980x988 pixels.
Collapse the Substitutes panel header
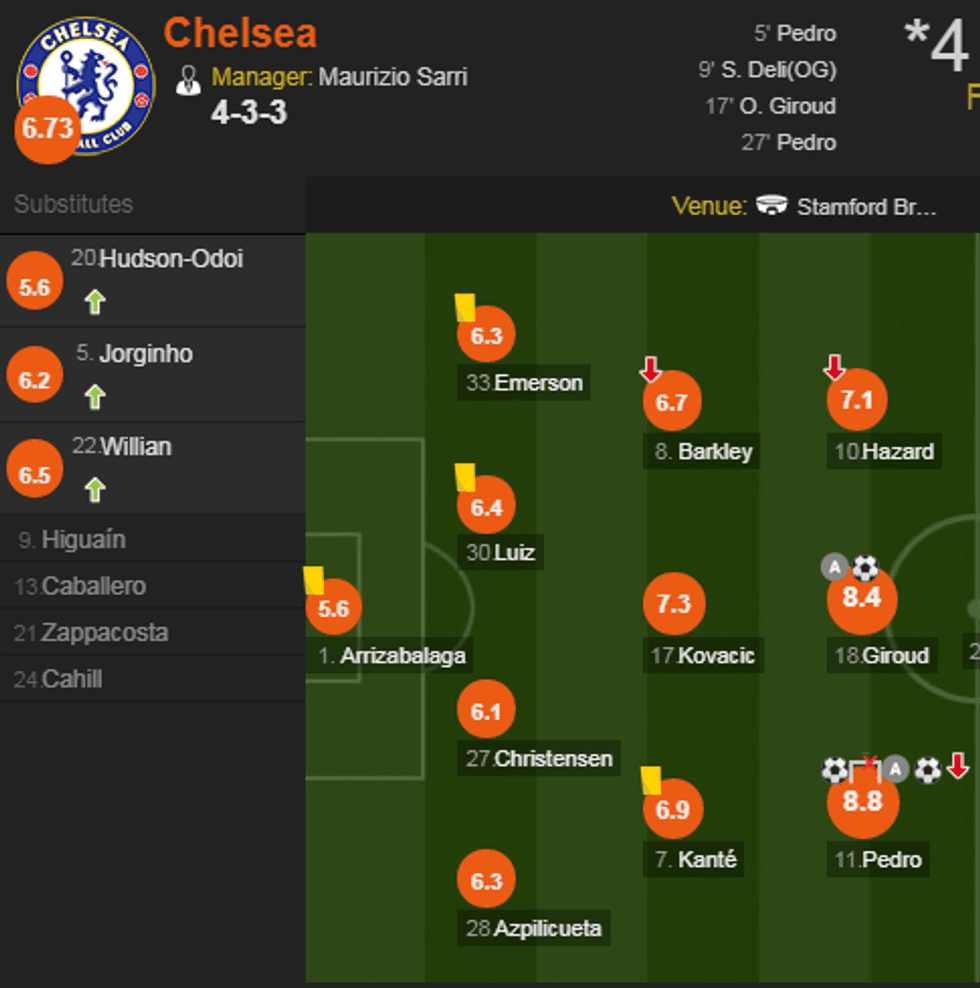pyautogui.click(x=73, y=204)
